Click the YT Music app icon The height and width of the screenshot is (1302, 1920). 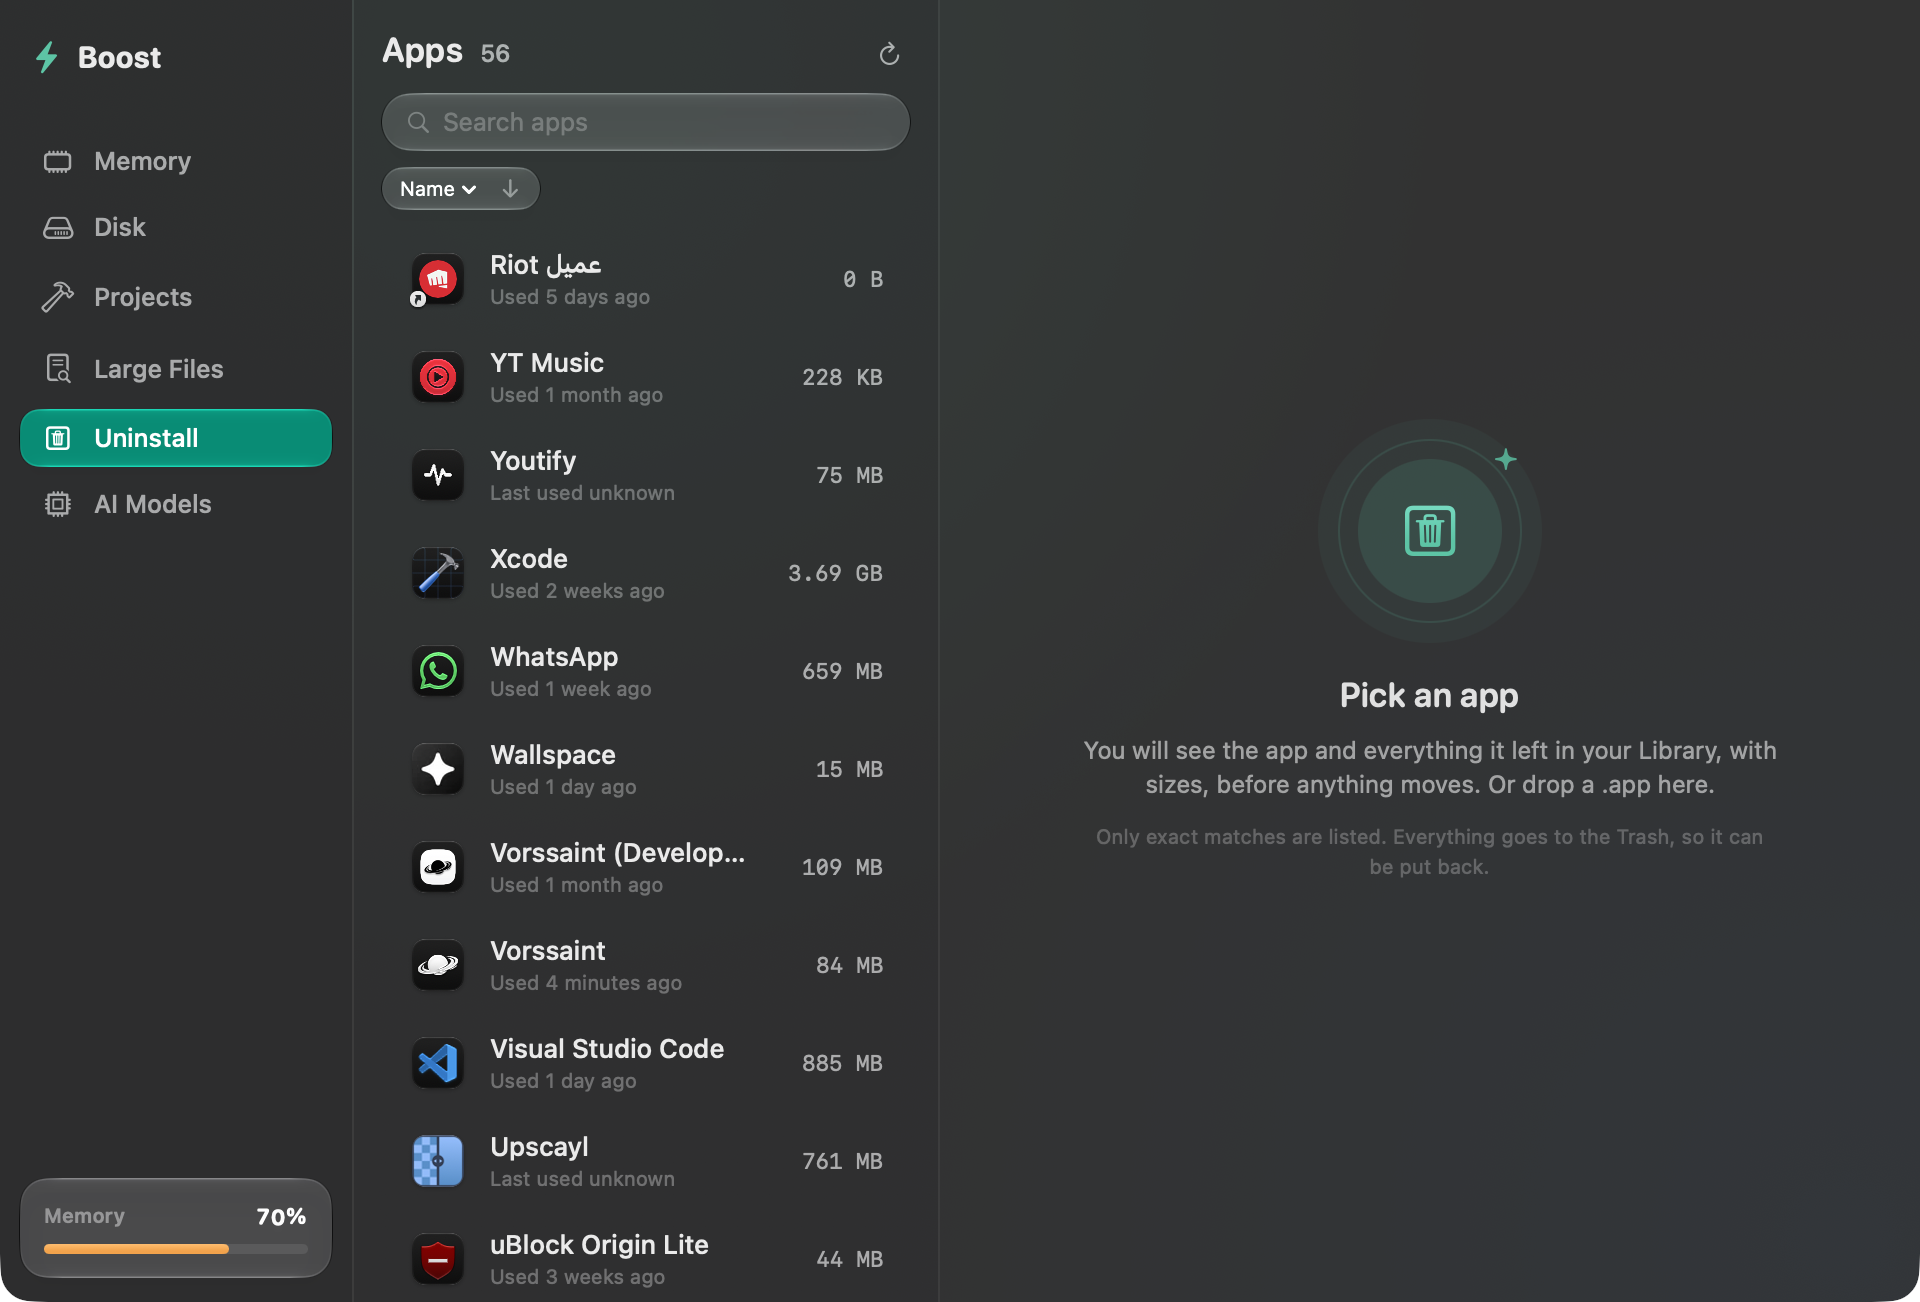[438, 377]
